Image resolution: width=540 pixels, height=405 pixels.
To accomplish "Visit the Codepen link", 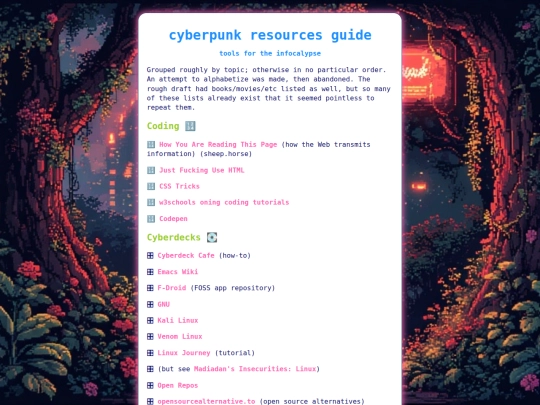I will (x=173, y=219).
